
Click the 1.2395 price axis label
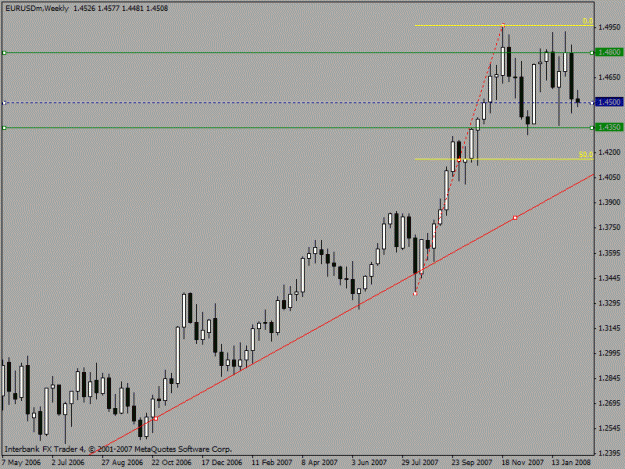(x=610, y=453)
